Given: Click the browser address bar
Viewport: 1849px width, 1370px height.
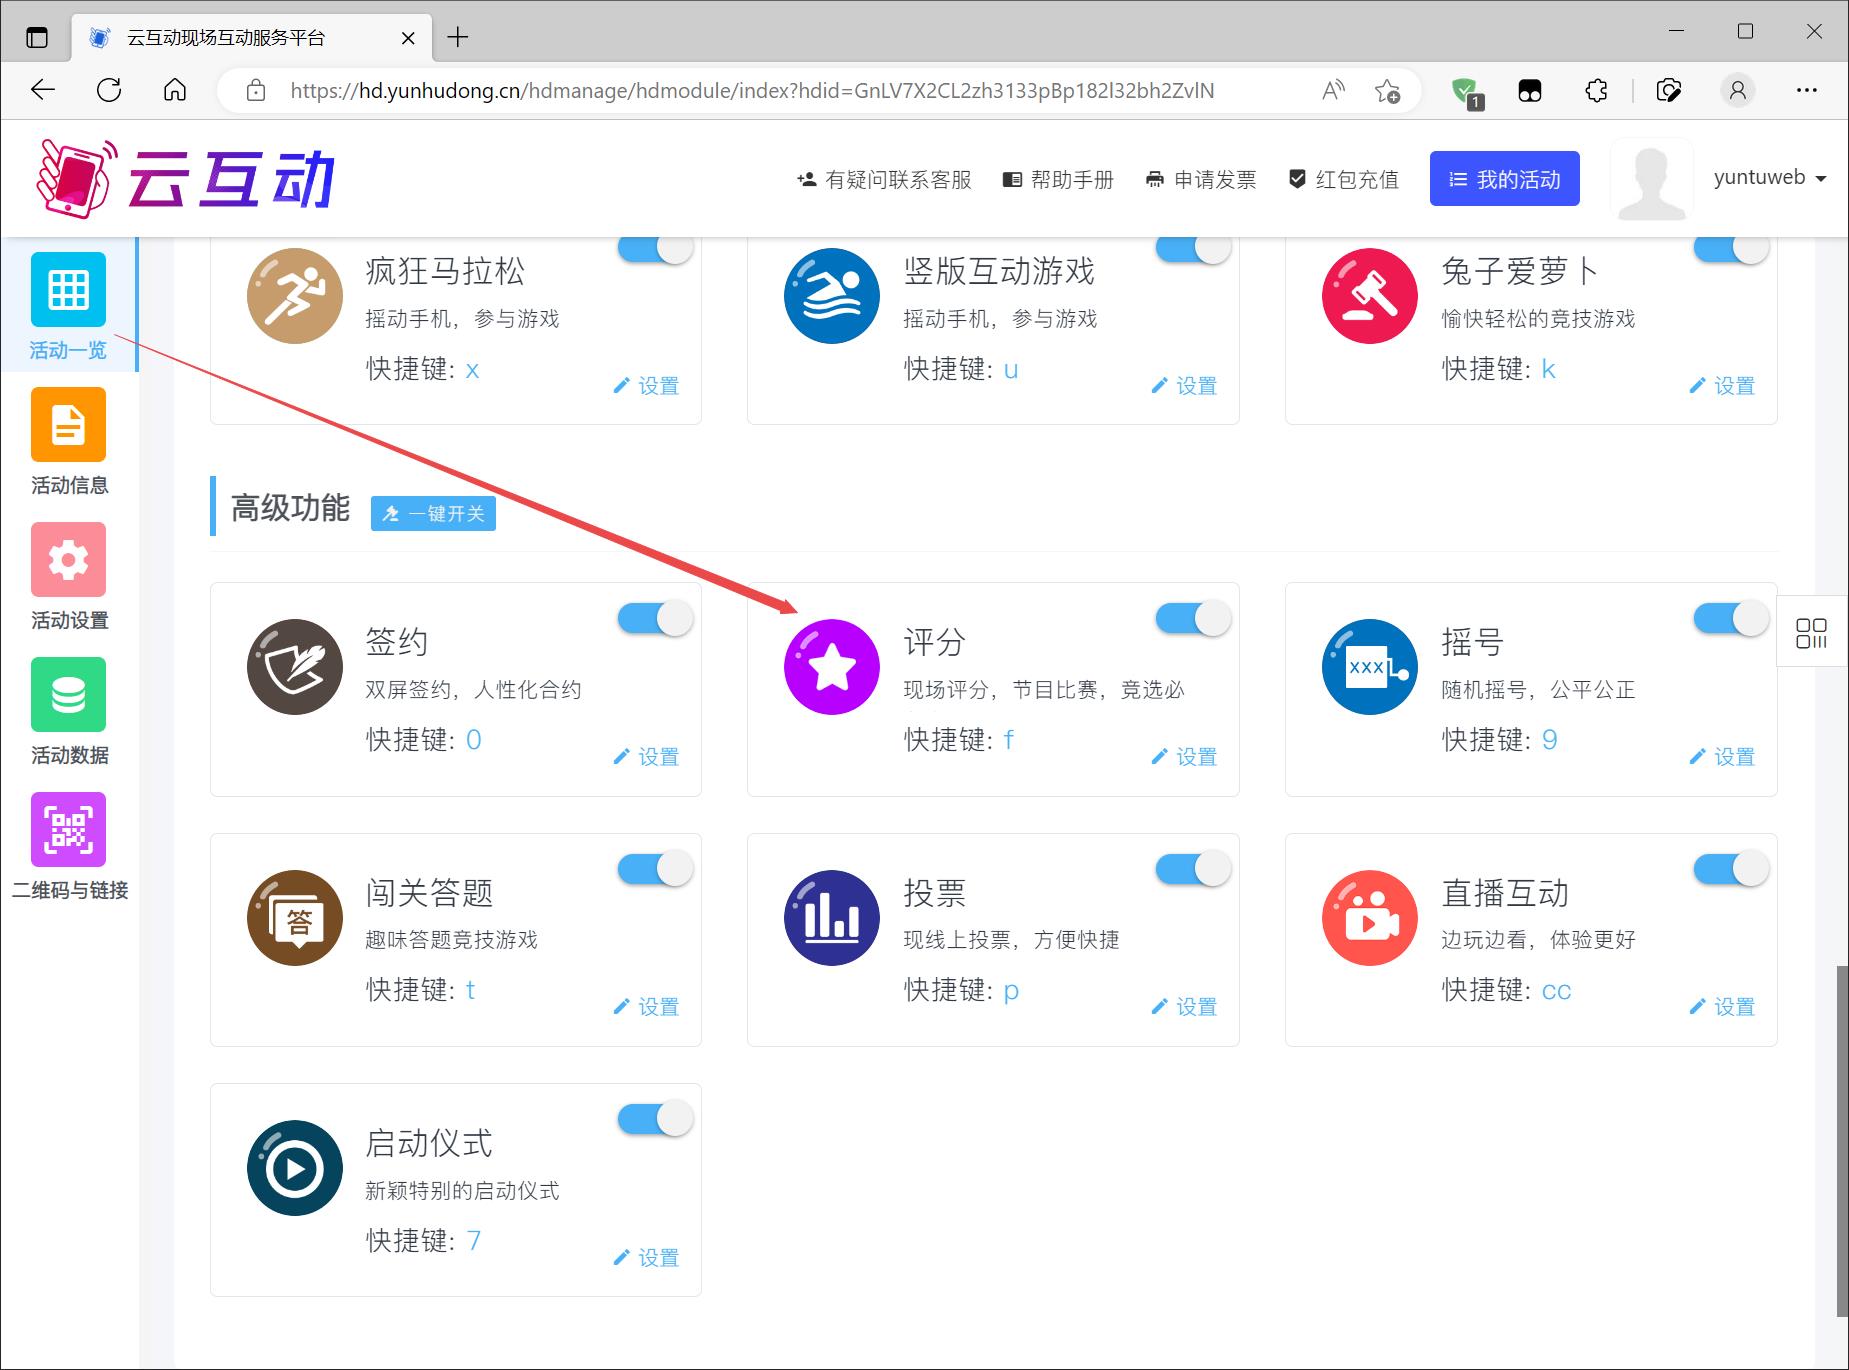Looking at the screenshot, I should pos(750,91).
